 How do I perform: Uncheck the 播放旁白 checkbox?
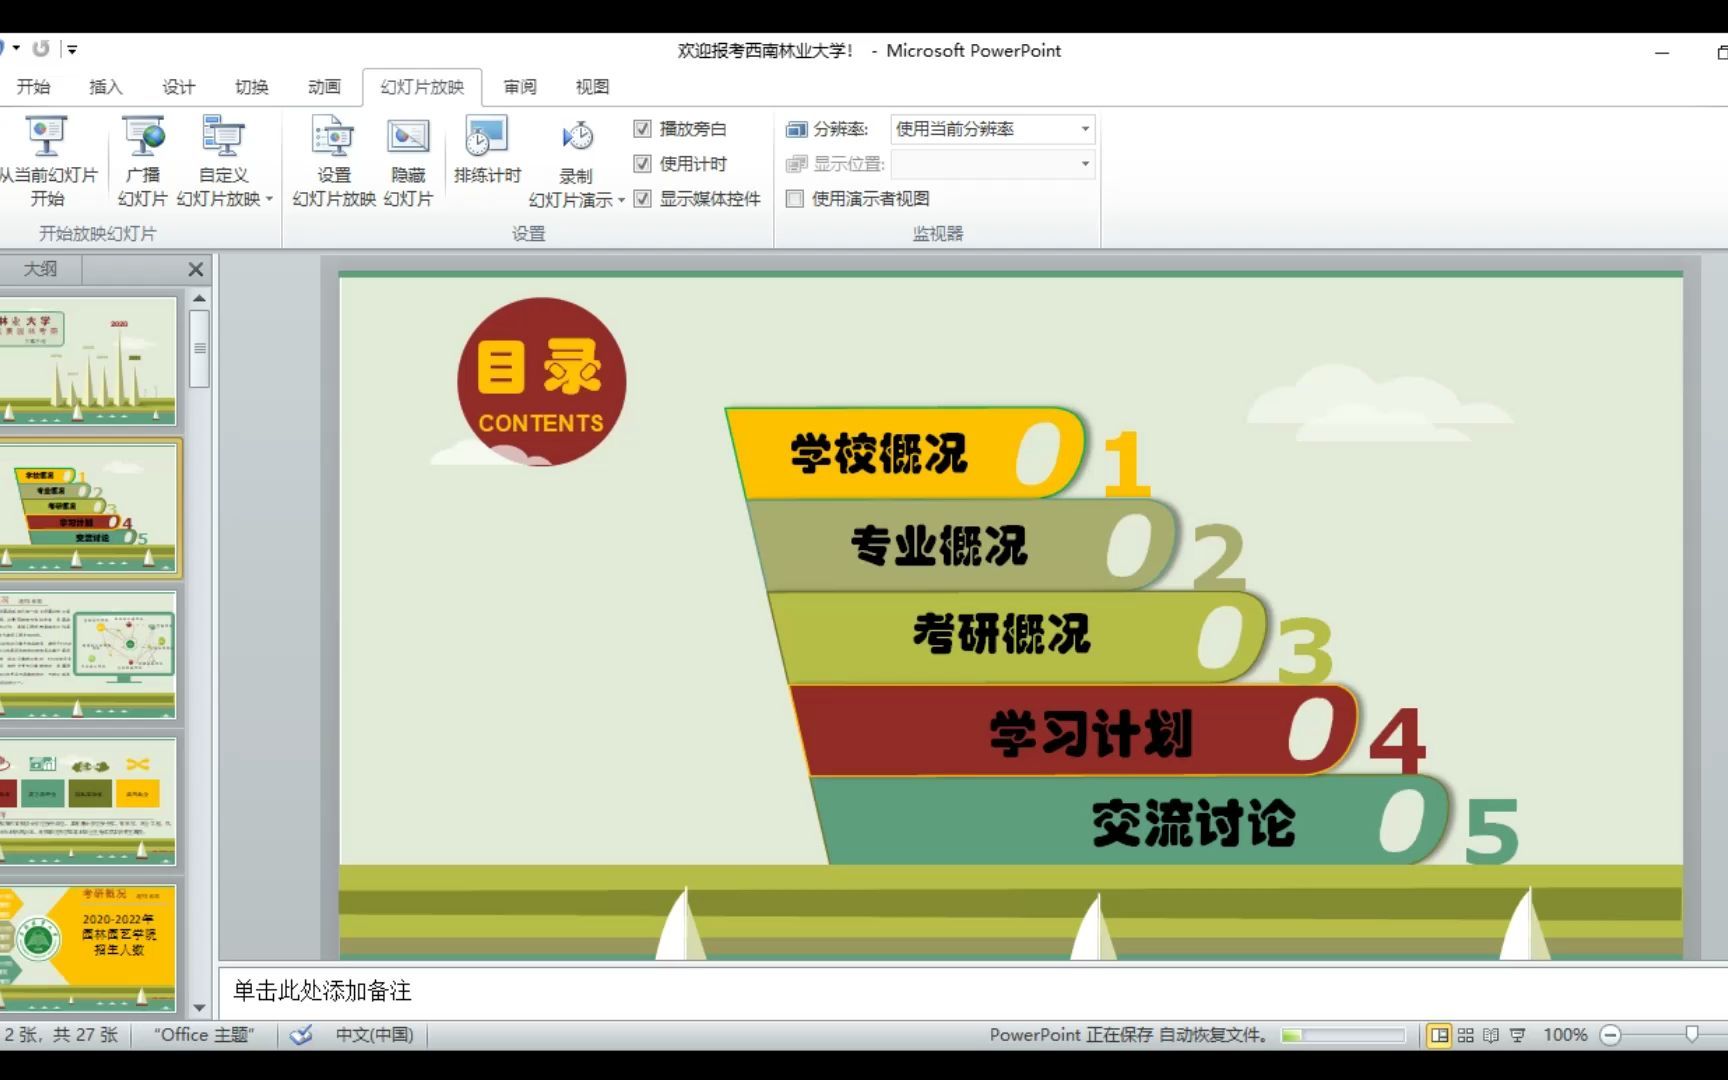(x=643, y=128)
